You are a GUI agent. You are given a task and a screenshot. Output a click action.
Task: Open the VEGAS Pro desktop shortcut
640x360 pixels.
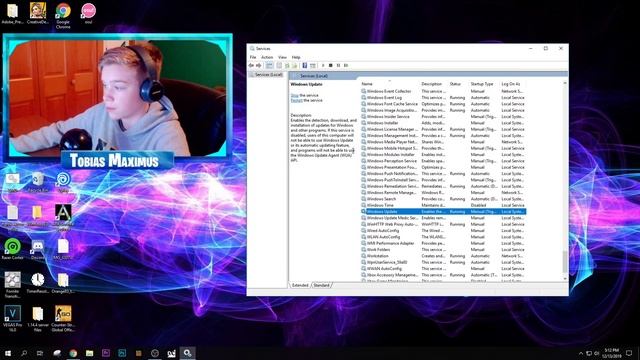pos(12,318)
